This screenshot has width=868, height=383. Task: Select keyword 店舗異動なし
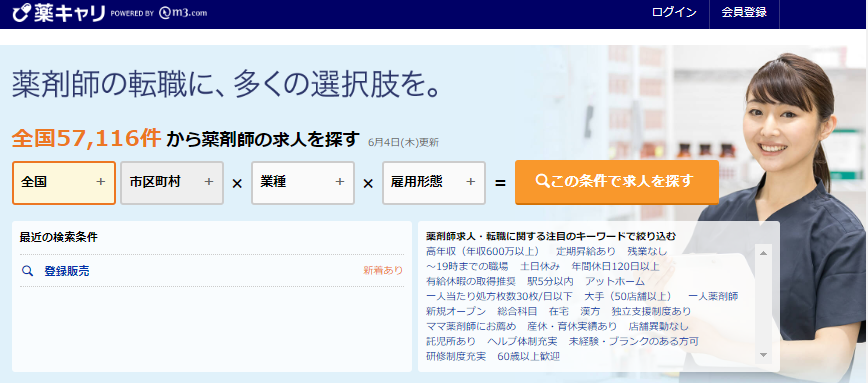coord(659,326)
